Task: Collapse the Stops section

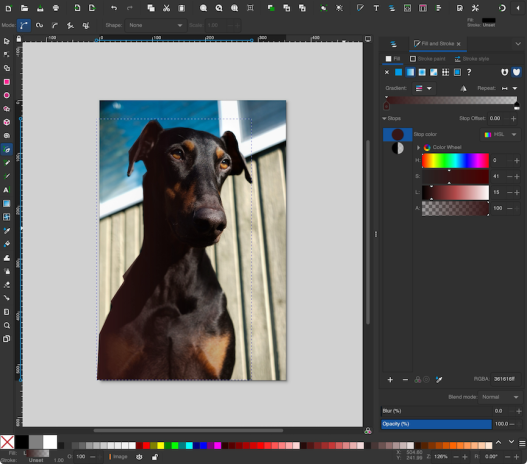Action: coord(384,118)
